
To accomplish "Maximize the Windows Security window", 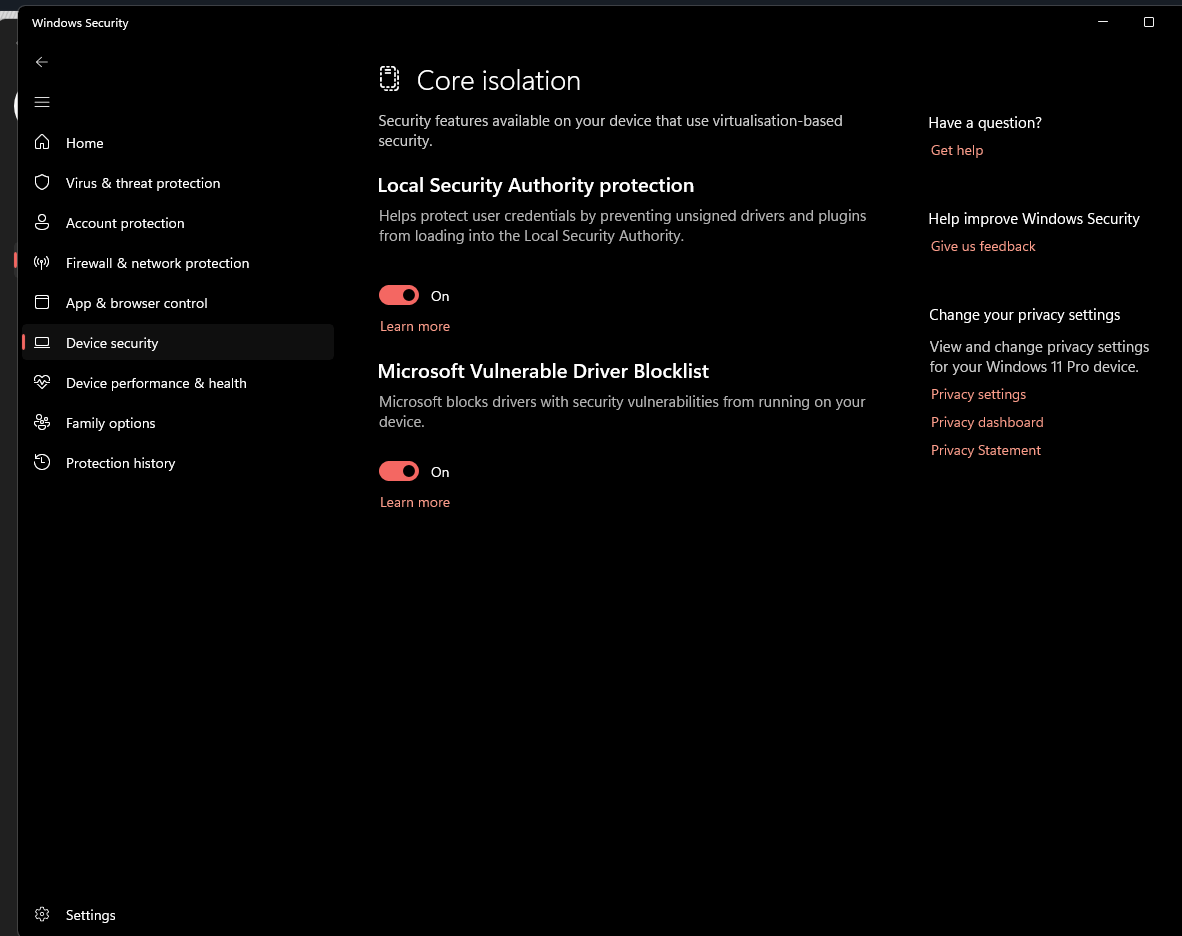I will [x=1149, y=22].
